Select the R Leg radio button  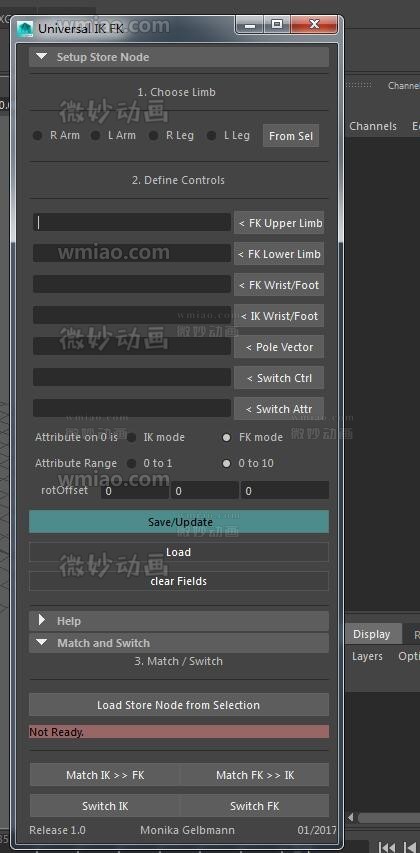pyautogui.click(x=154, y=135)
